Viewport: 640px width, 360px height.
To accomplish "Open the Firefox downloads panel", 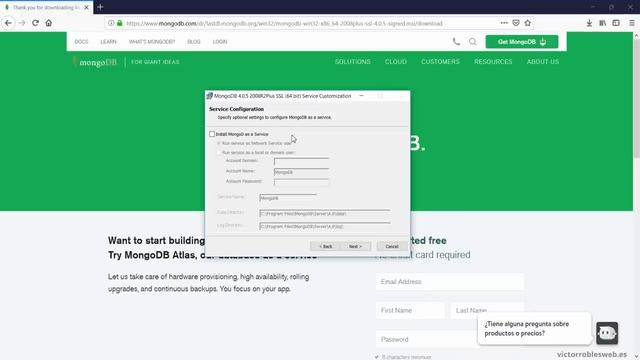I will pos(589,23).
